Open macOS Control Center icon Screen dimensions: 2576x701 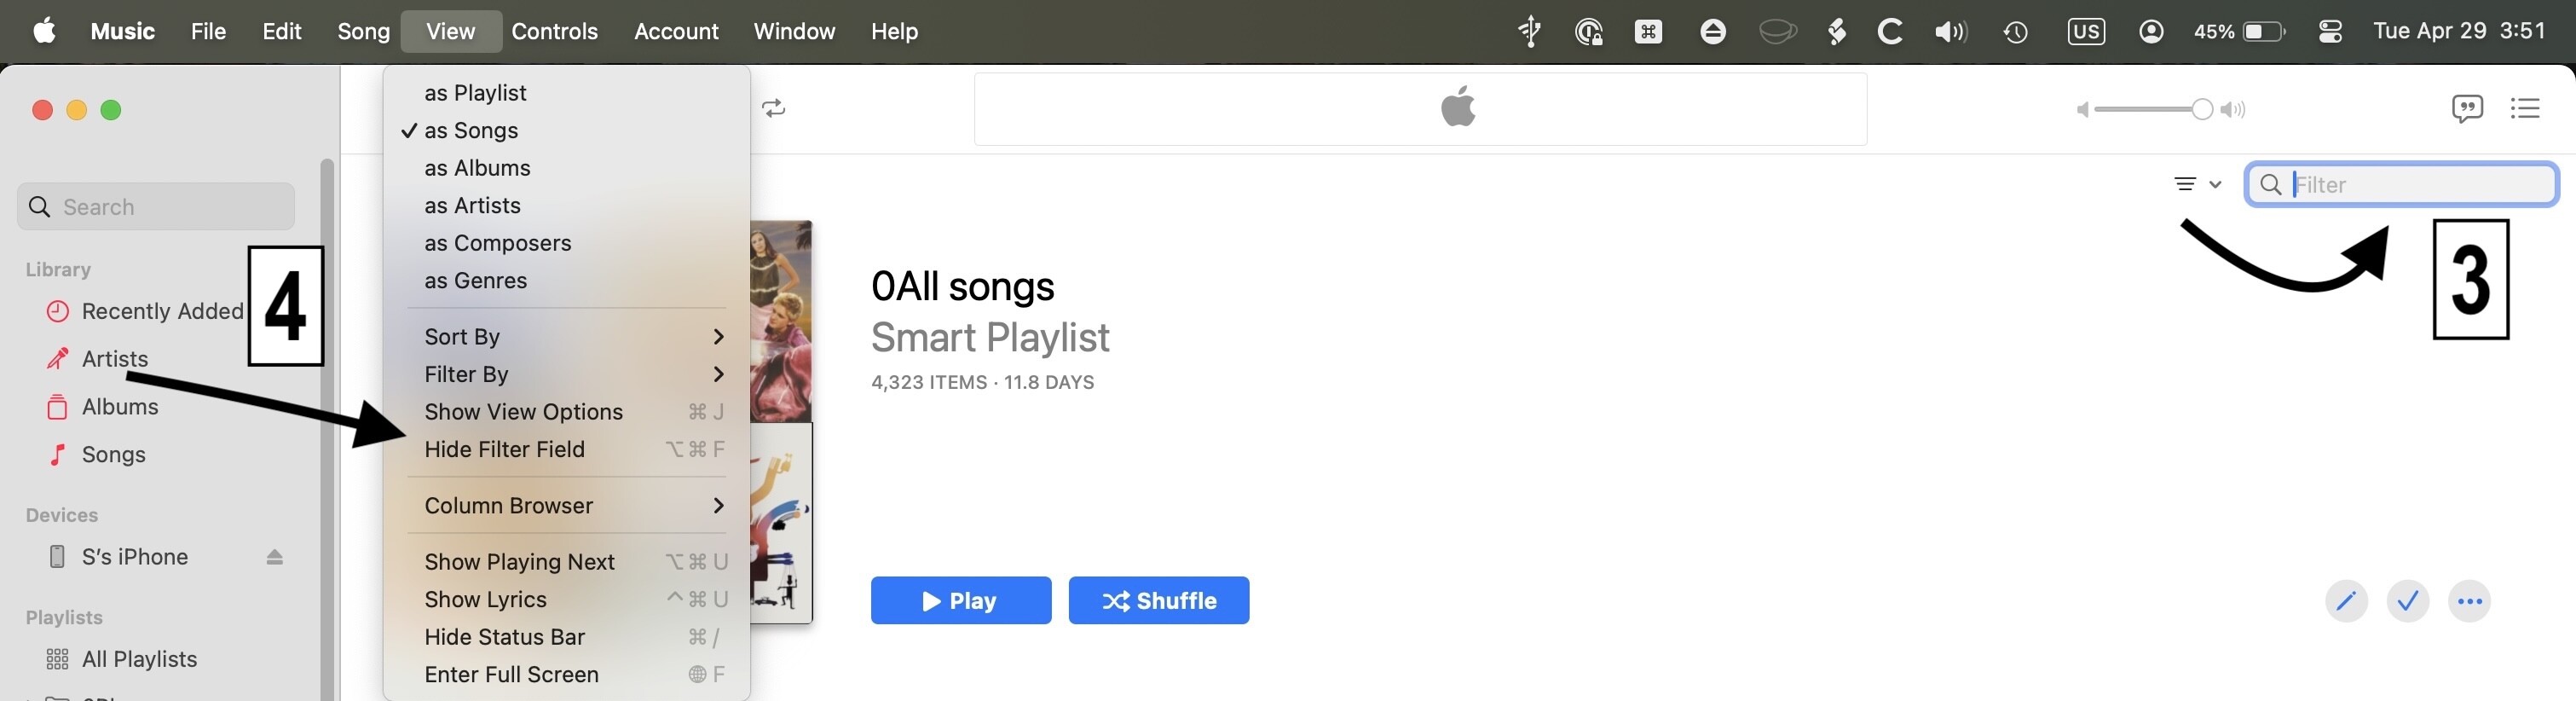(x=2329, y=32)
